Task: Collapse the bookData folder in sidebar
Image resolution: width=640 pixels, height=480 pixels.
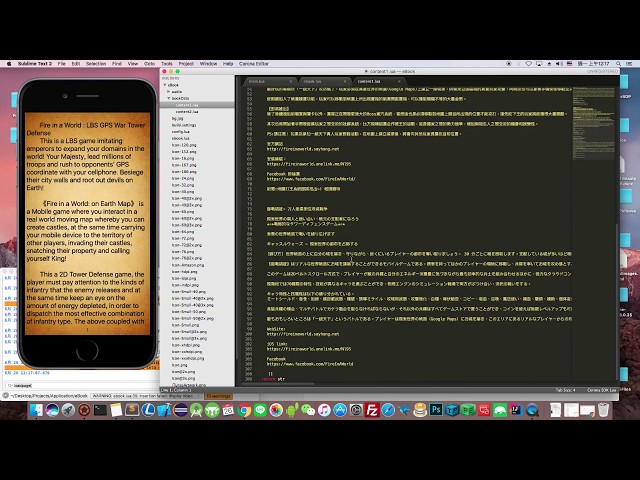Action: [x=168, y=98]
